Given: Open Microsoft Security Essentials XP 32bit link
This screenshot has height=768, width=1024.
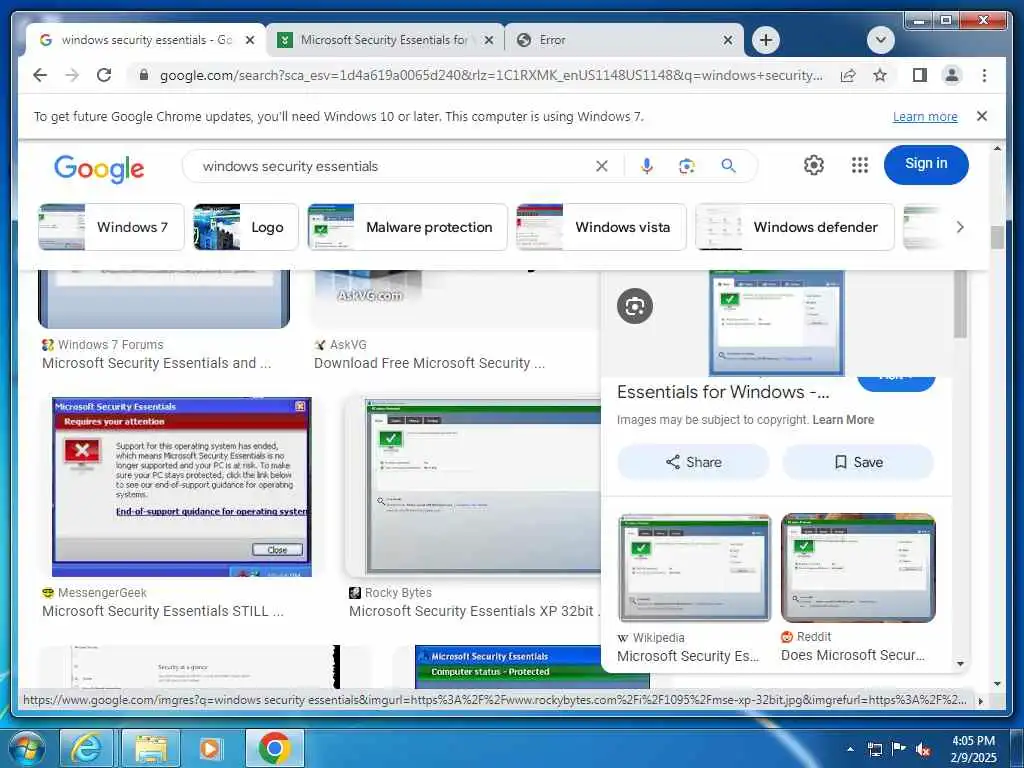Looking at the screenshot, I should [474, 611].
